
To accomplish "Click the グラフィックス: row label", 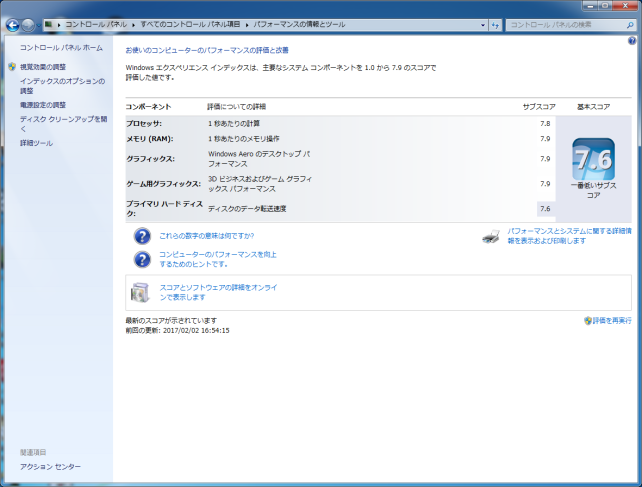I will tap(150, 159).
